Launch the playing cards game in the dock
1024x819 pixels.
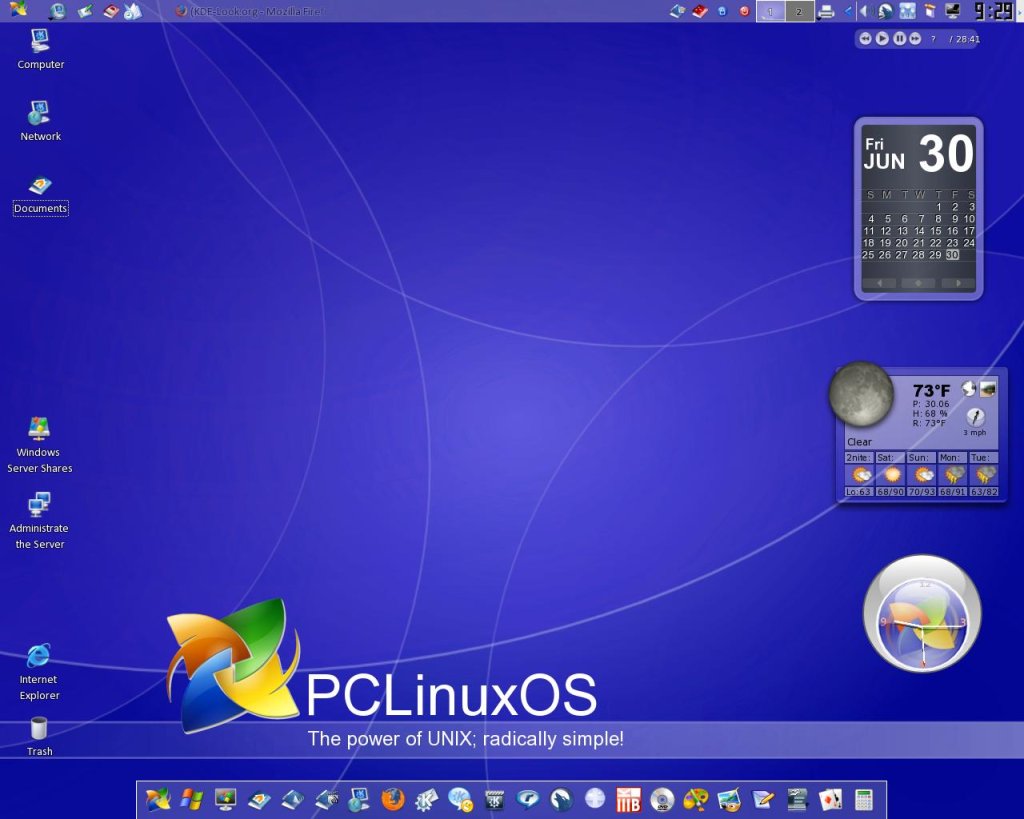830,799
